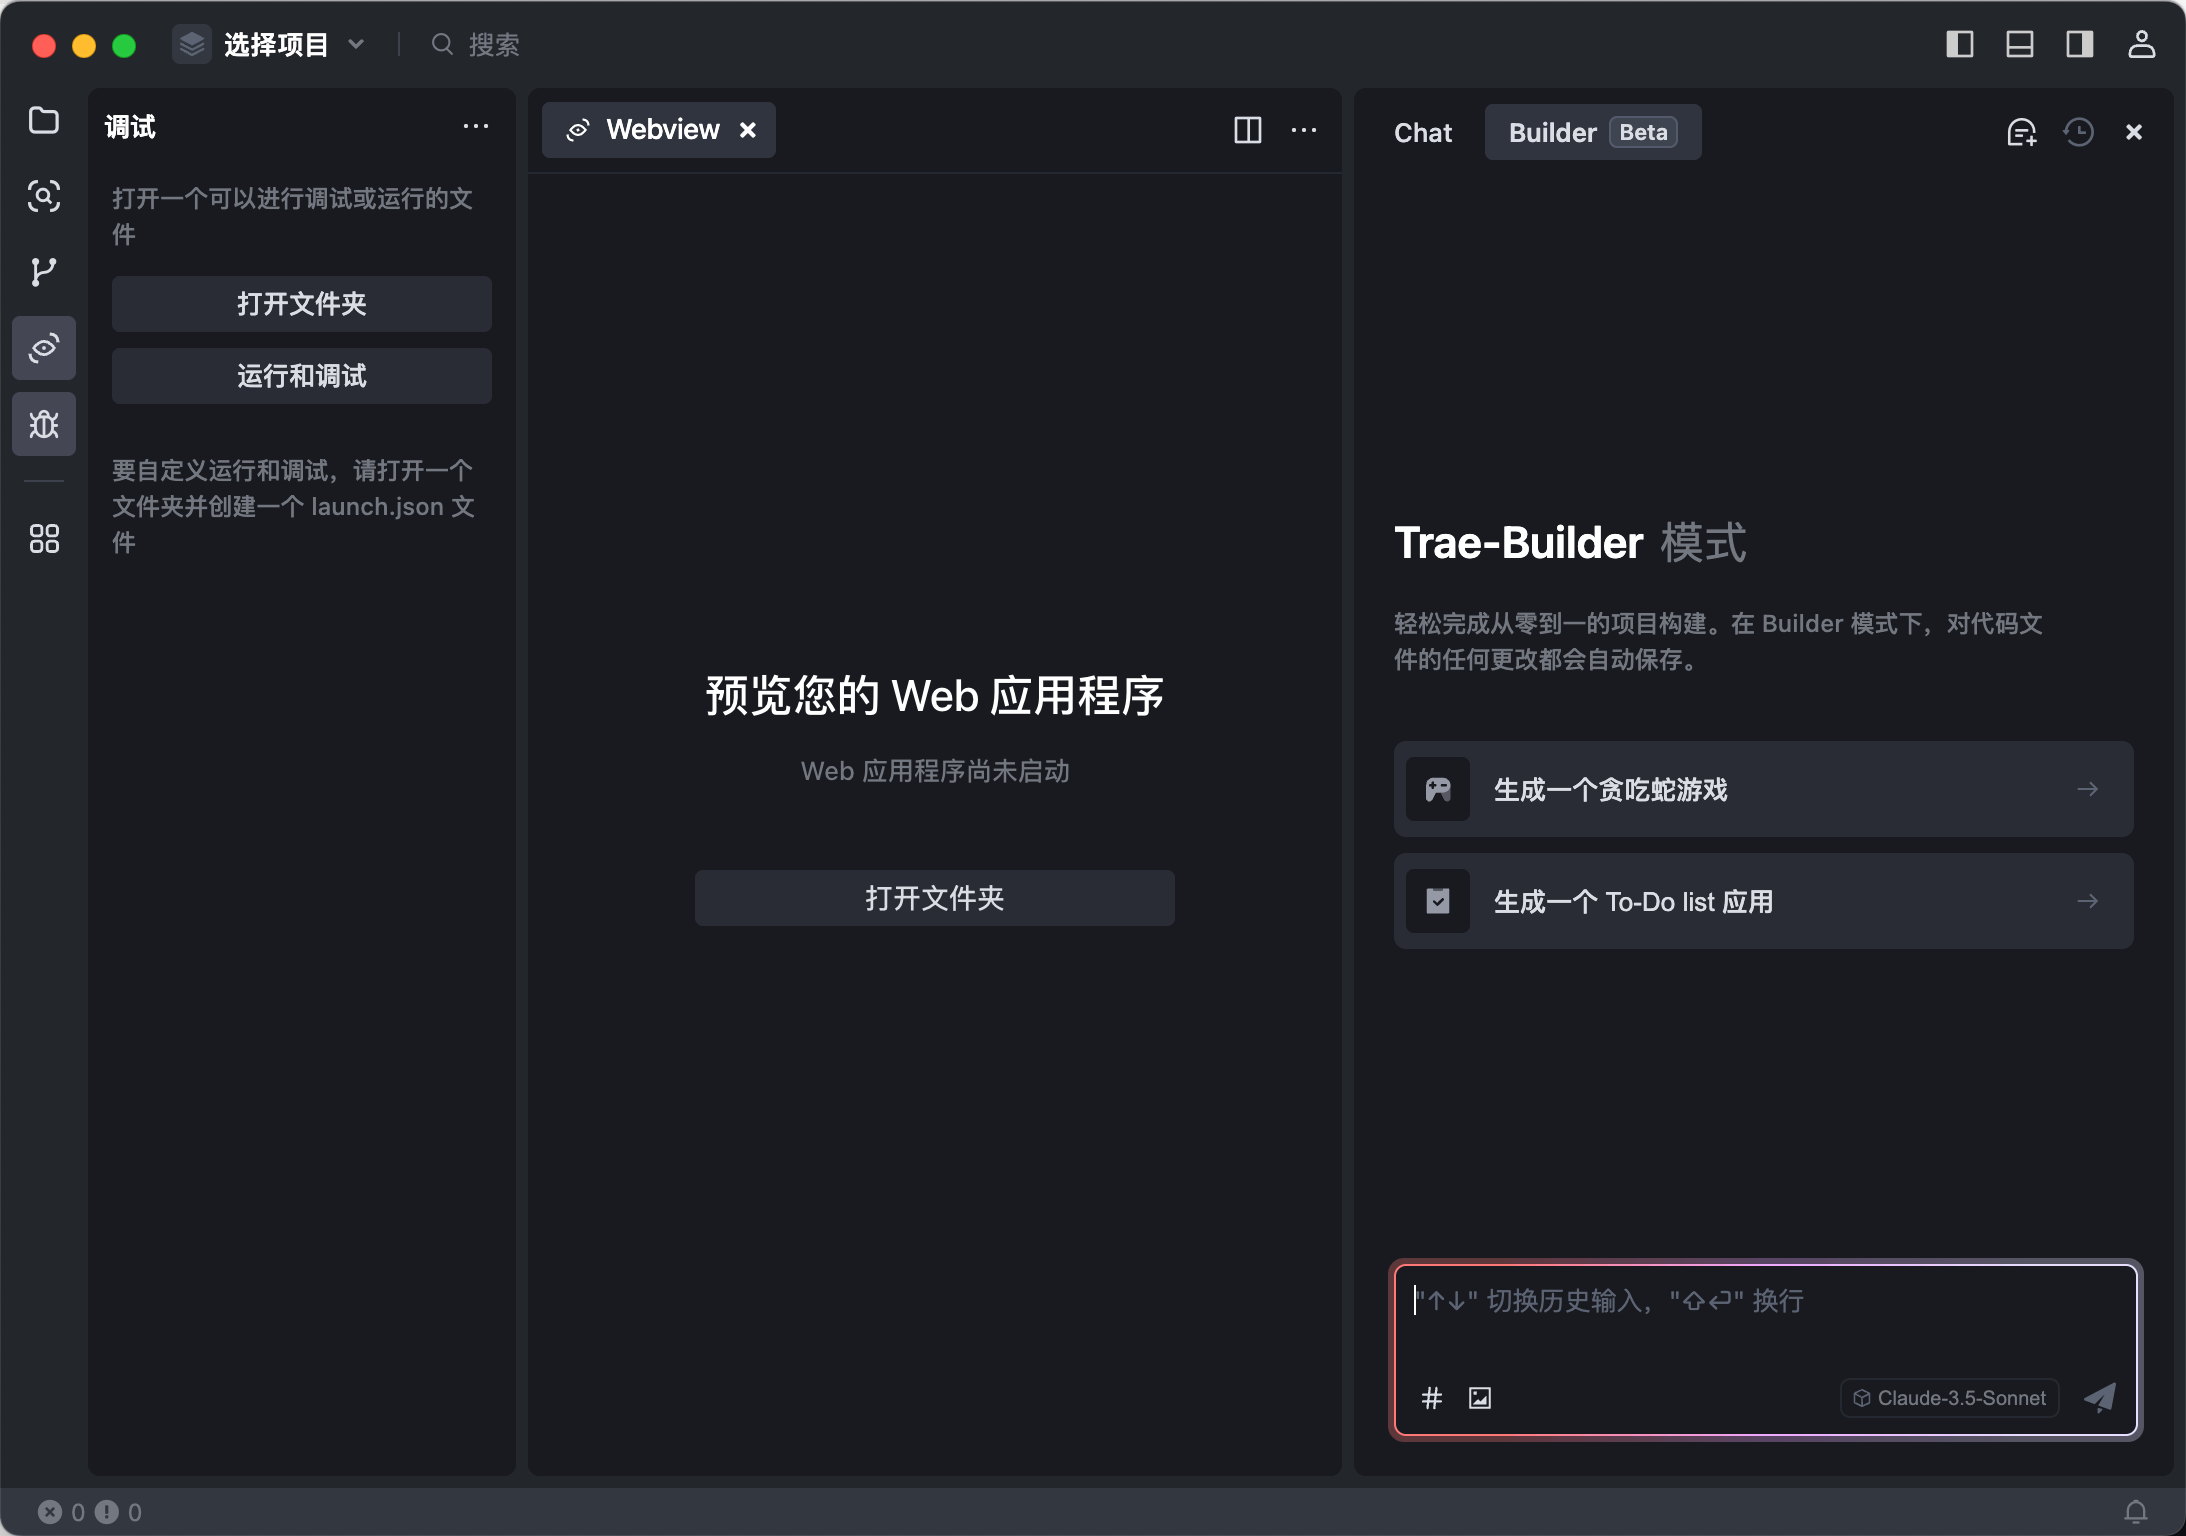
Task: Select the Extensions grid icon
Action: tap(44, 539)
